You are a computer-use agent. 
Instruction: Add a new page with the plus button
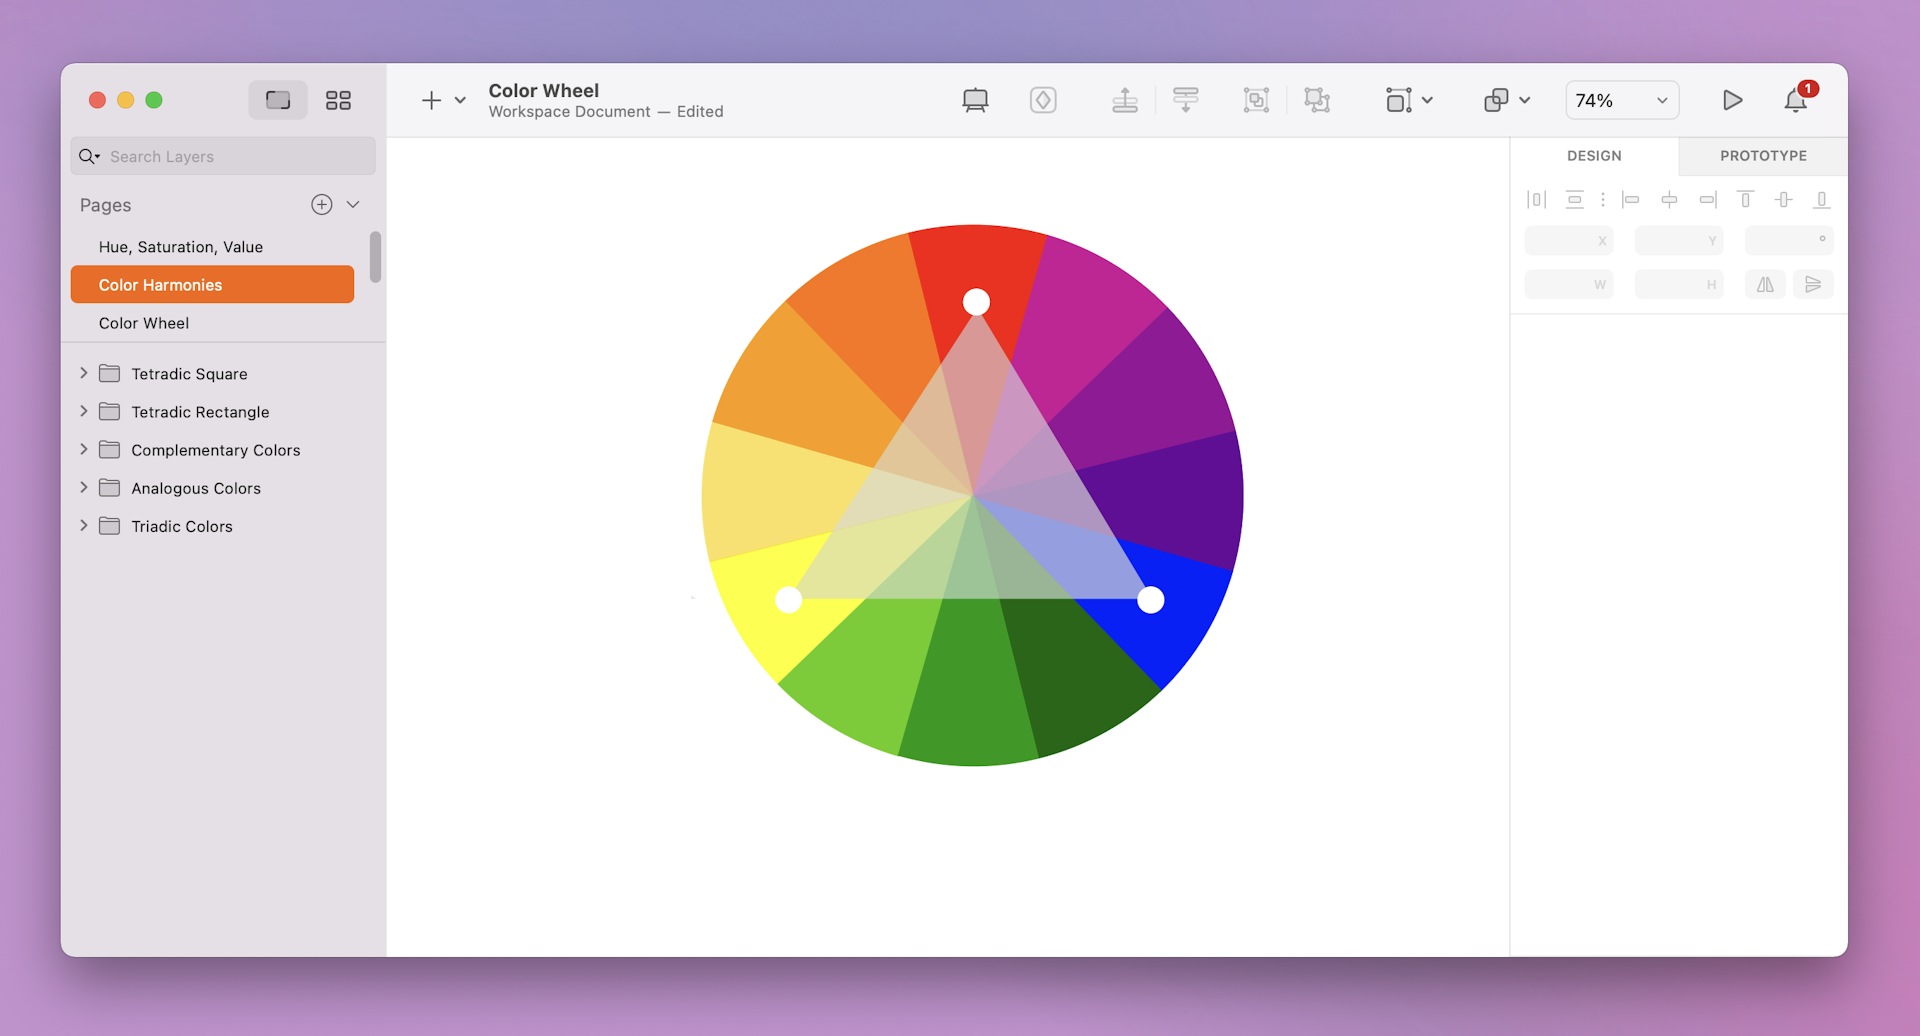pyautogui.click(x=321, y=204)
